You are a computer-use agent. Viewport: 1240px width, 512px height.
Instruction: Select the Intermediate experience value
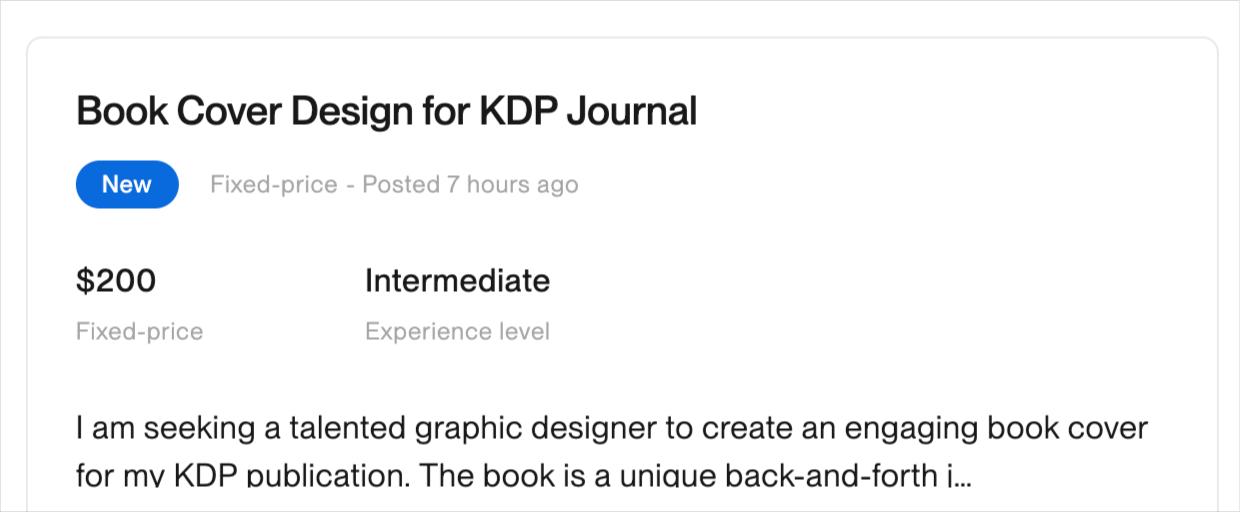click(x=457, y=281)
